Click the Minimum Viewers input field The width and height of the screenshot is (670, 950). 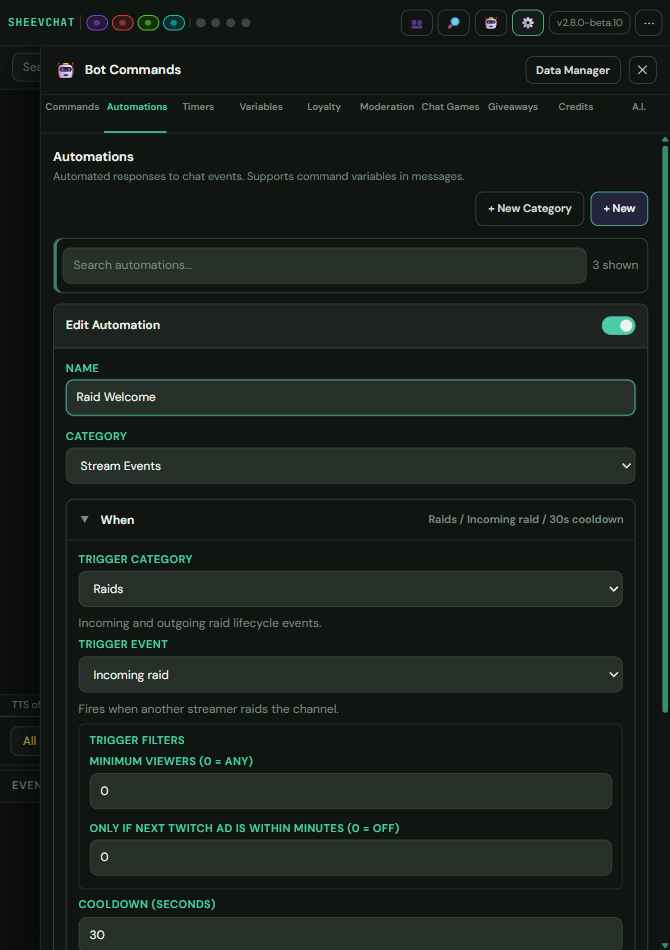350,791
